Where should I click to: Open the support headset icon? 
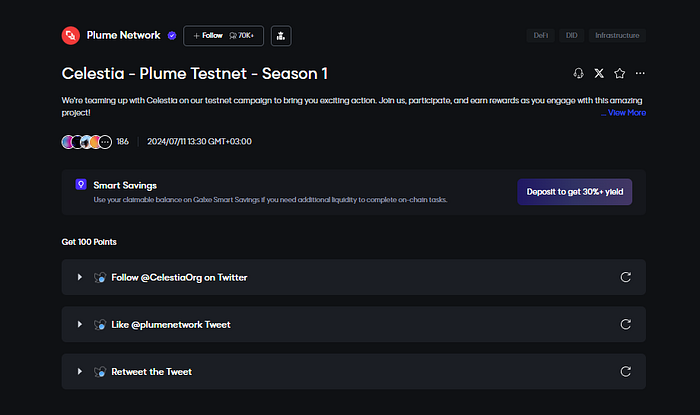[x=579, y=73]
